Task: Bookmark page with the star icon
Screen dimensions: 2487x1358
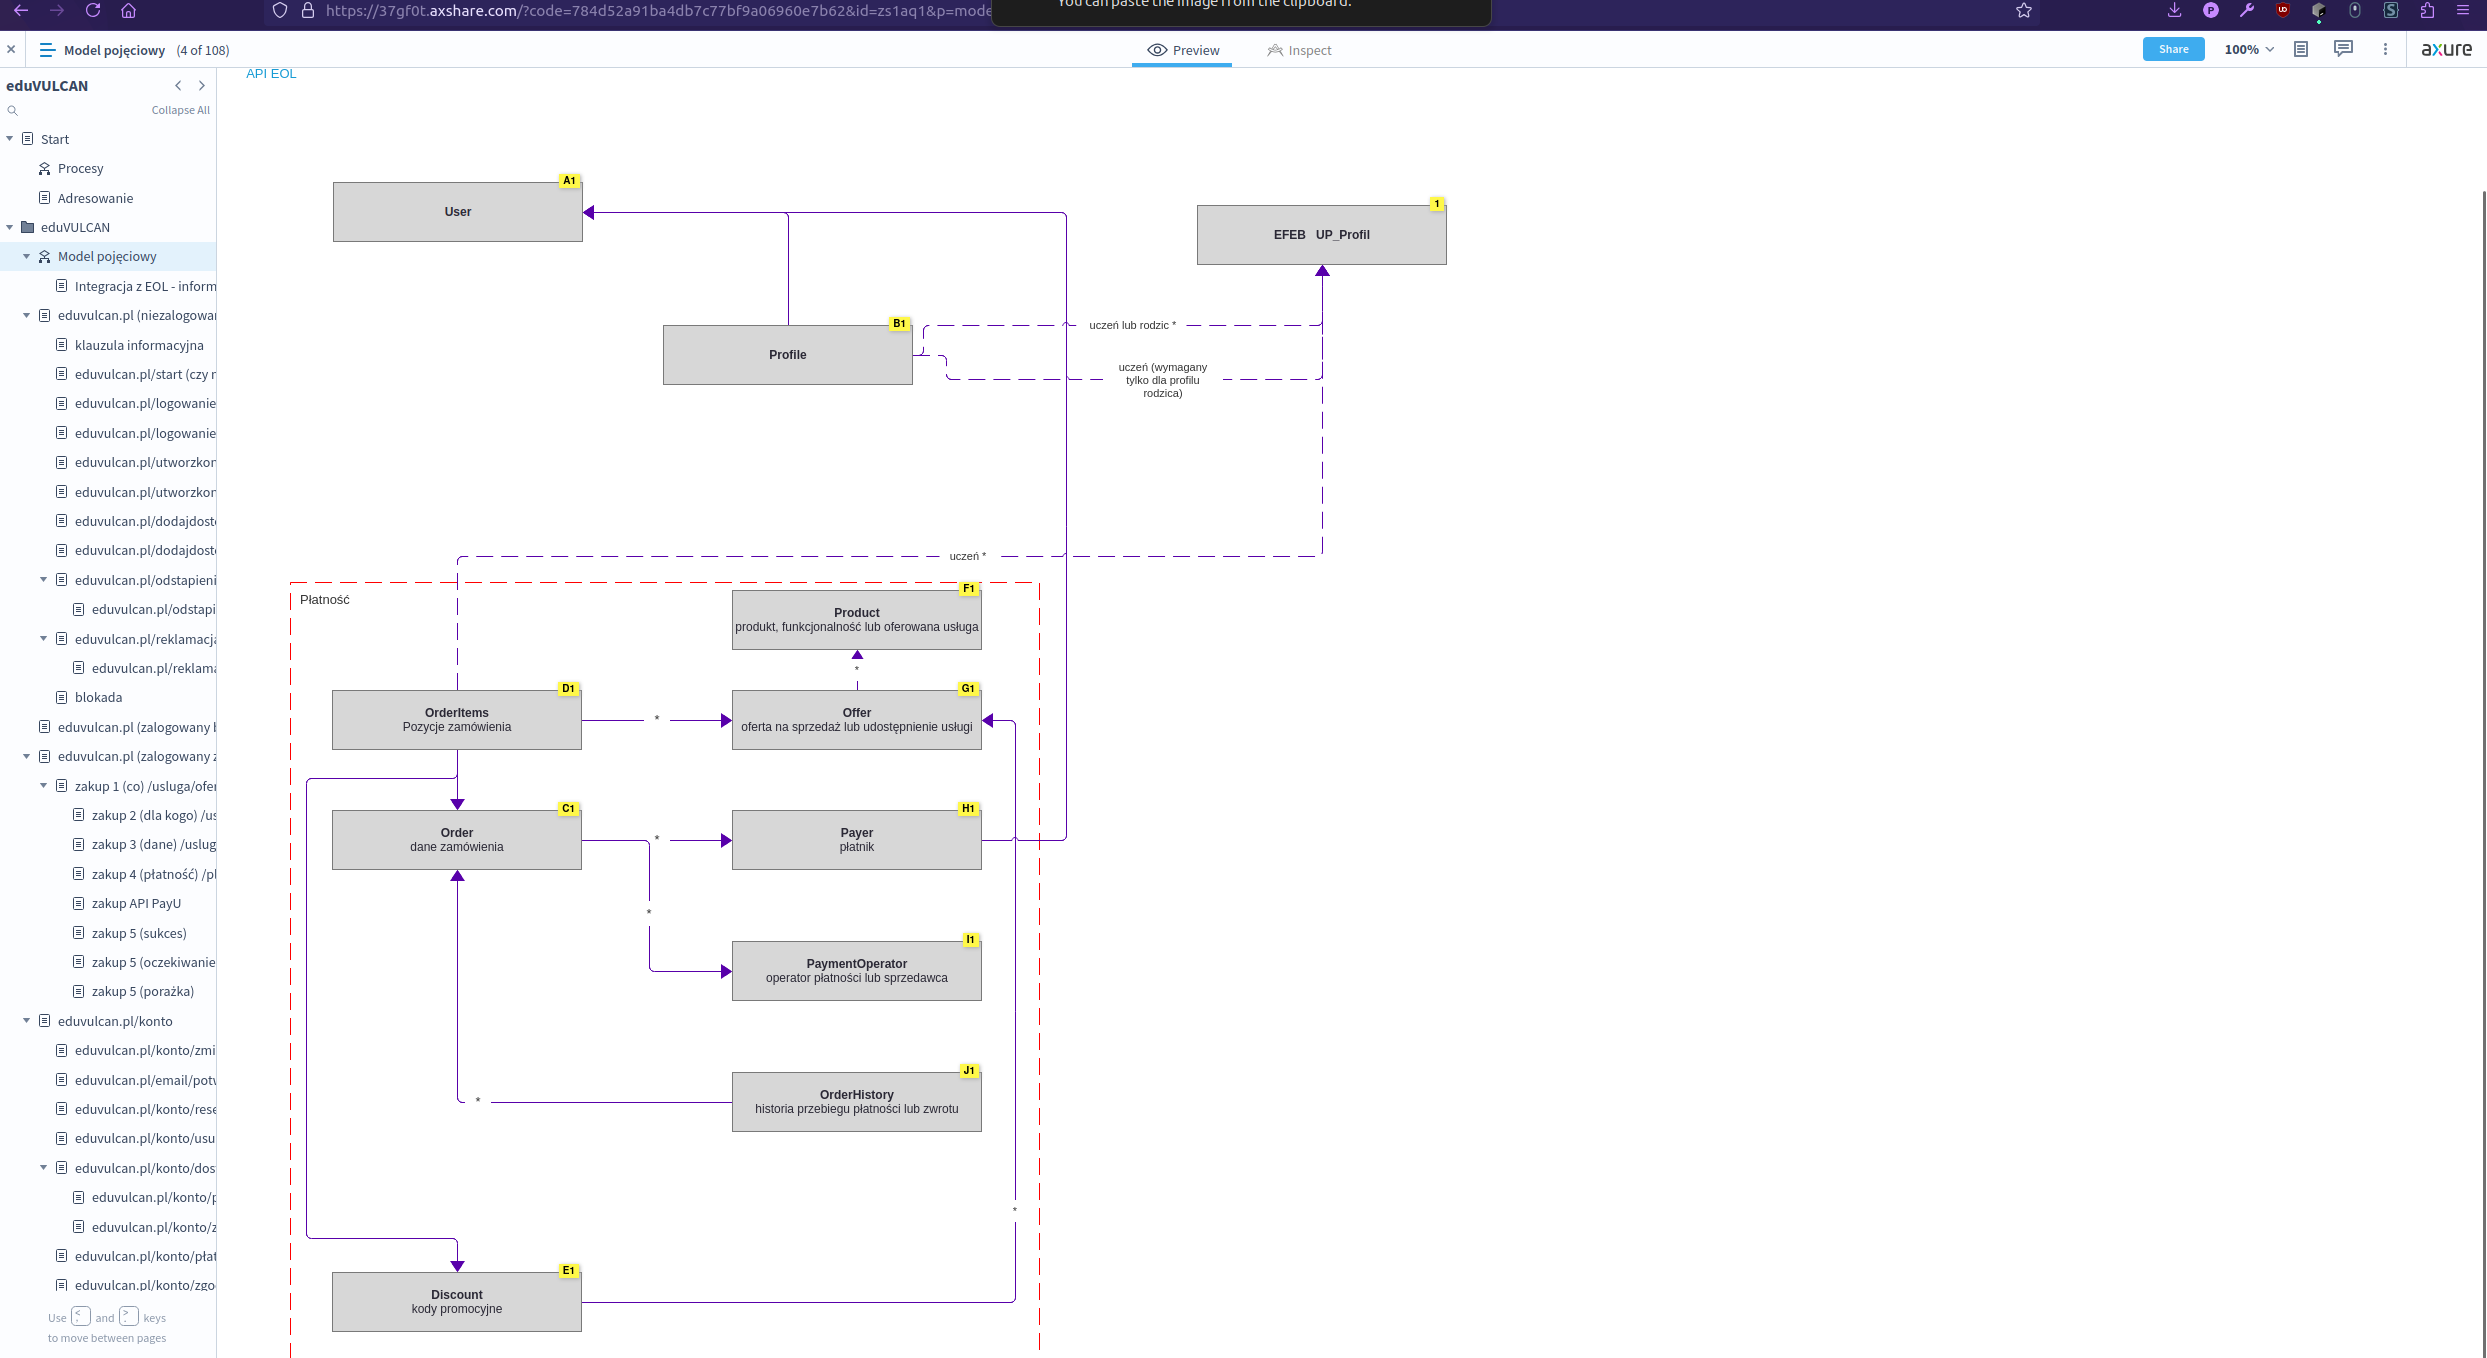Action: tap(2024, 11)
